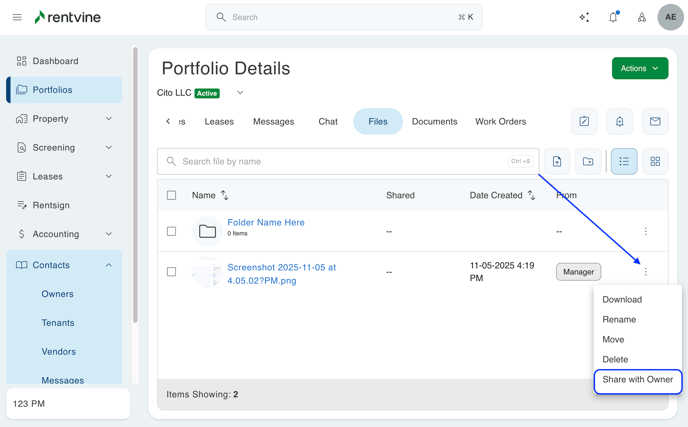Check the Screenshot file row checkbox
Viewport: 688px width, 427px height.
(171, 272)
